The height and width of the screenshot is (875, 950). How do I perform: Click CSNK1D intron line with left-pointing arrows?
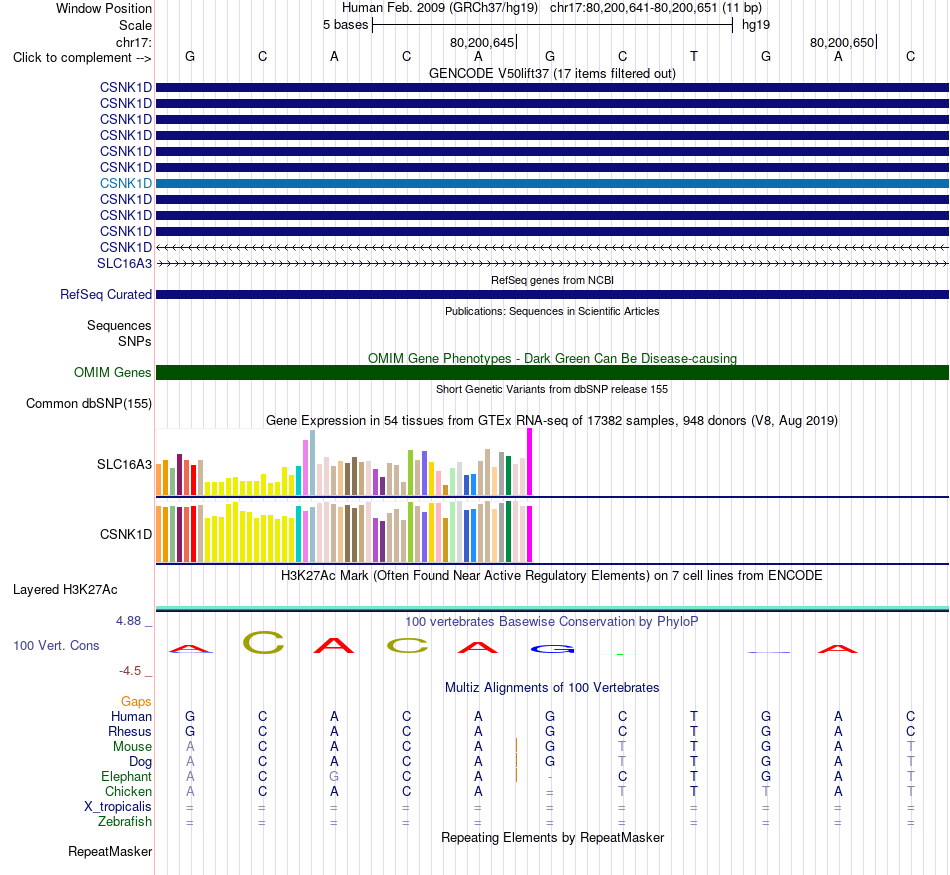click(x=552, y=247)
